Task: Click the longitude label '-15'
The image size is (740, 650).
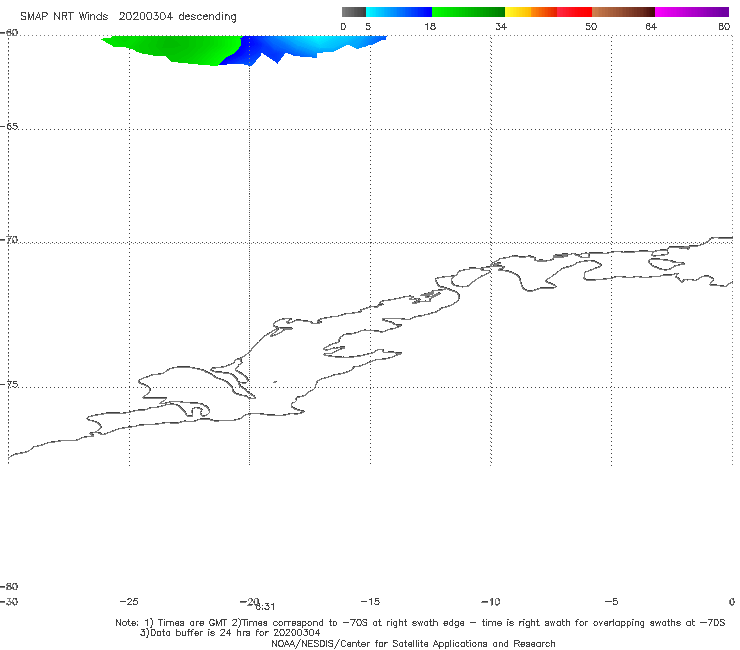Action: pos(370,601)
